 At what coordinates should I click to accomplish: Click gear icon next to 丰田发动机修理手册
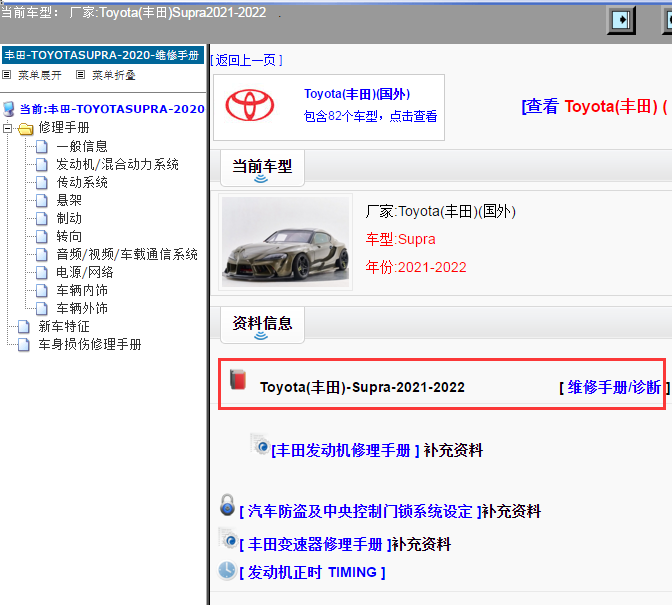point(260,444)
